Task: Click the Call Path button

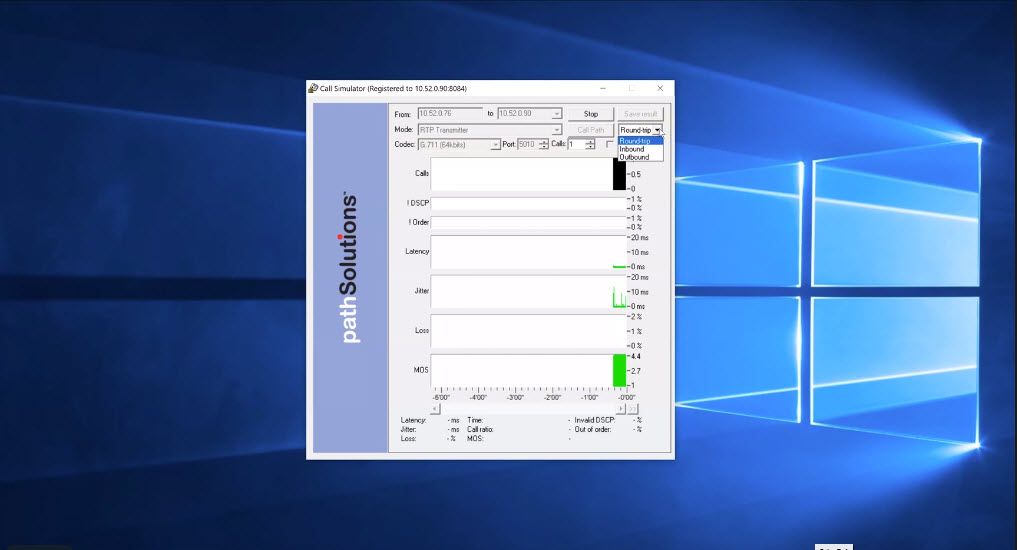Action: point(591,130)
